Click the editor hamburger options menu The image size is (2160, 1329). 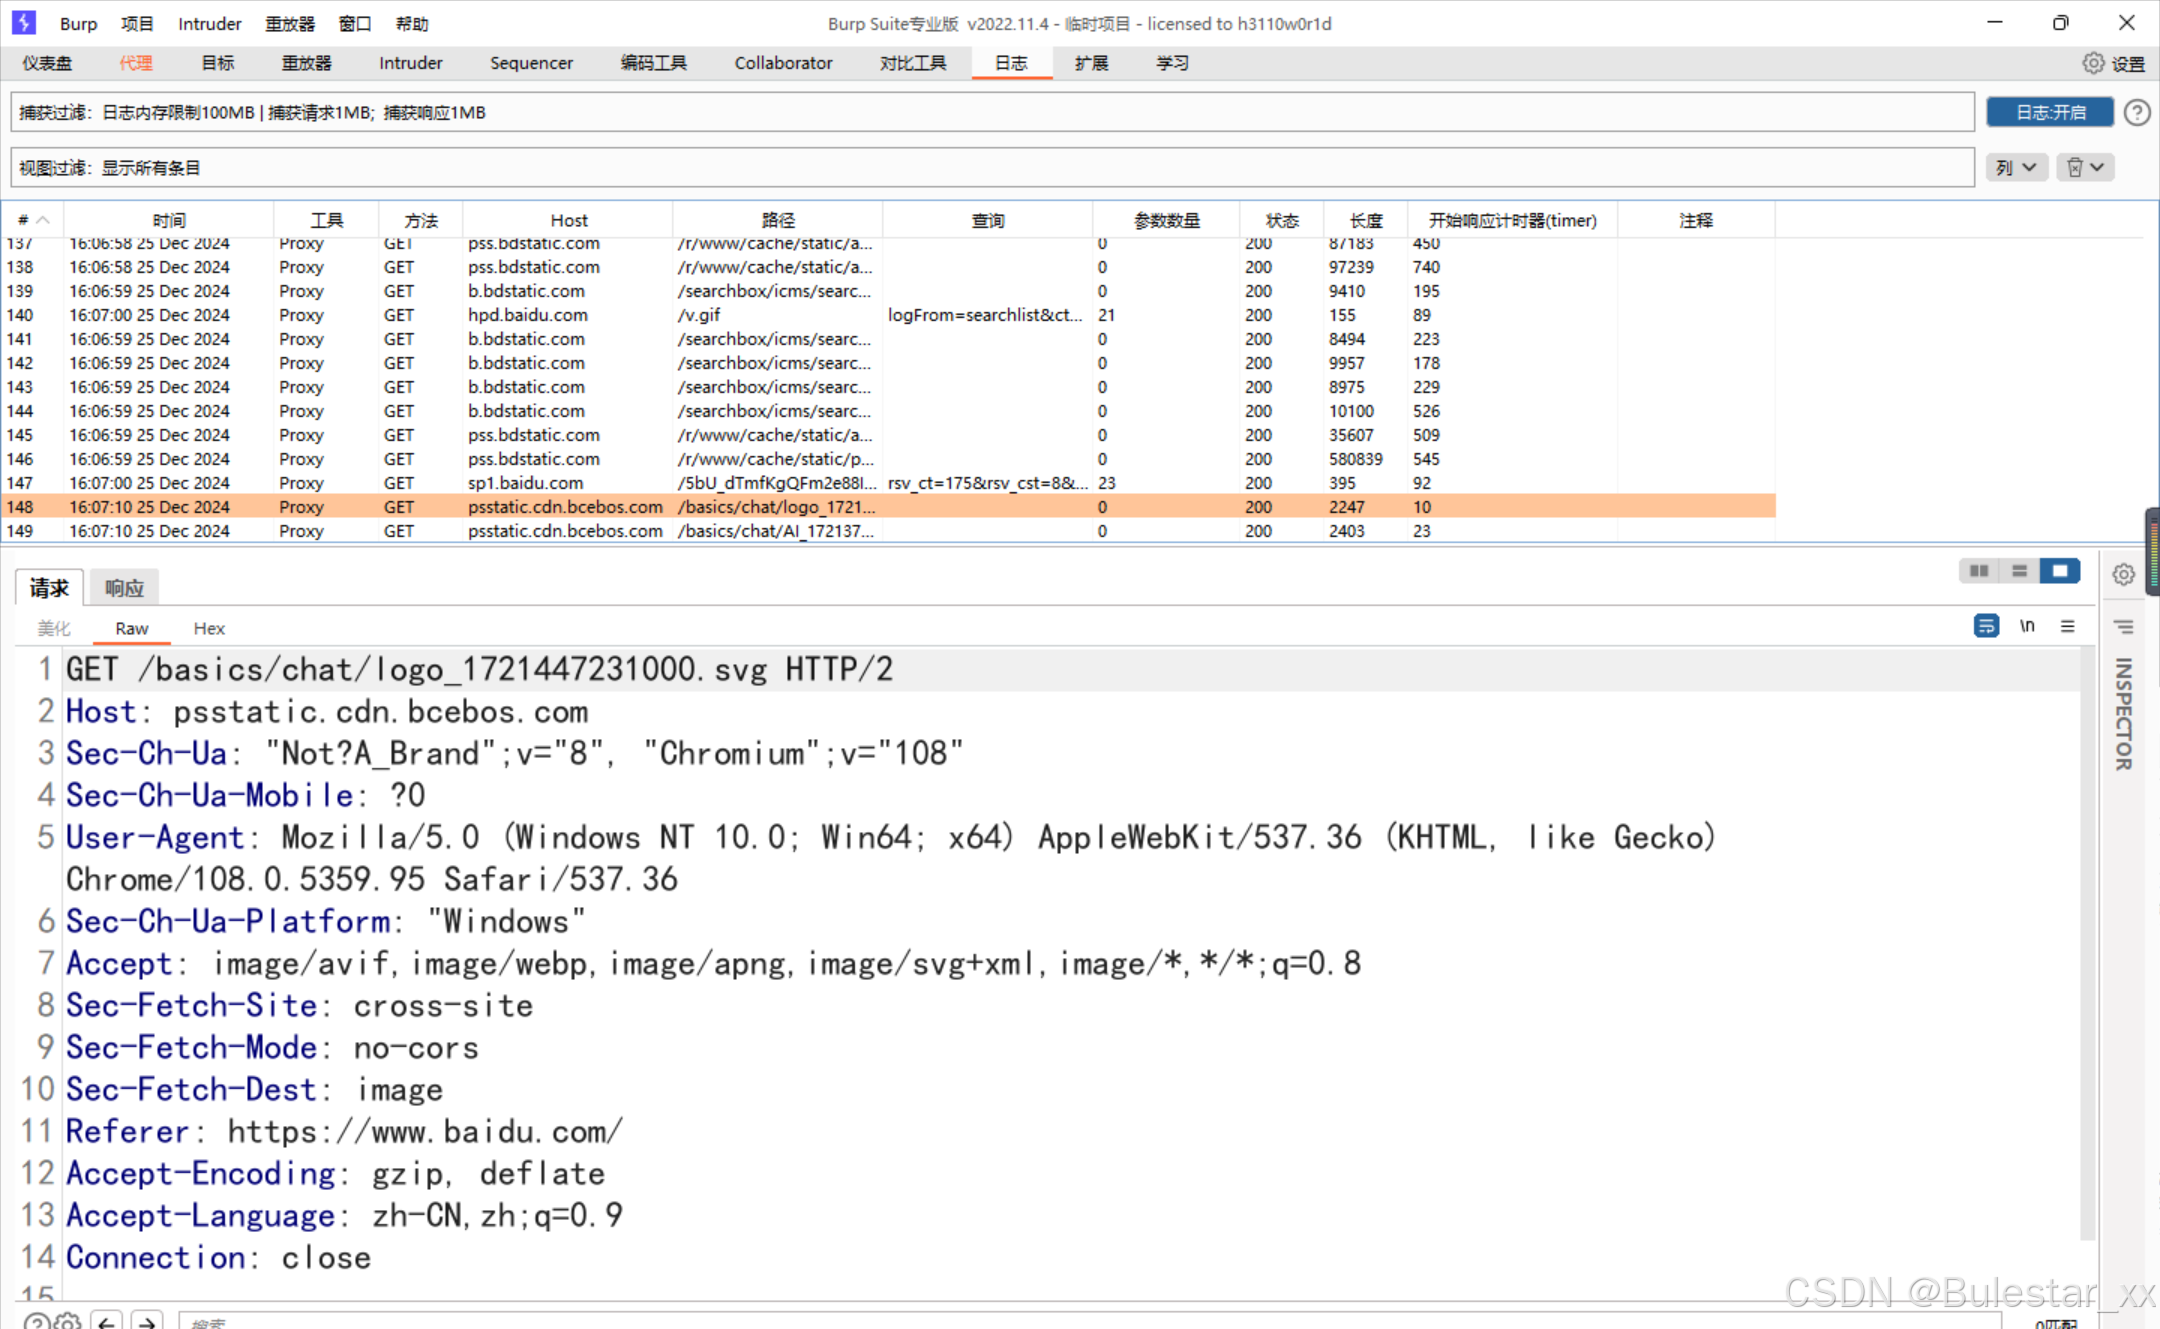[2067, 626]
